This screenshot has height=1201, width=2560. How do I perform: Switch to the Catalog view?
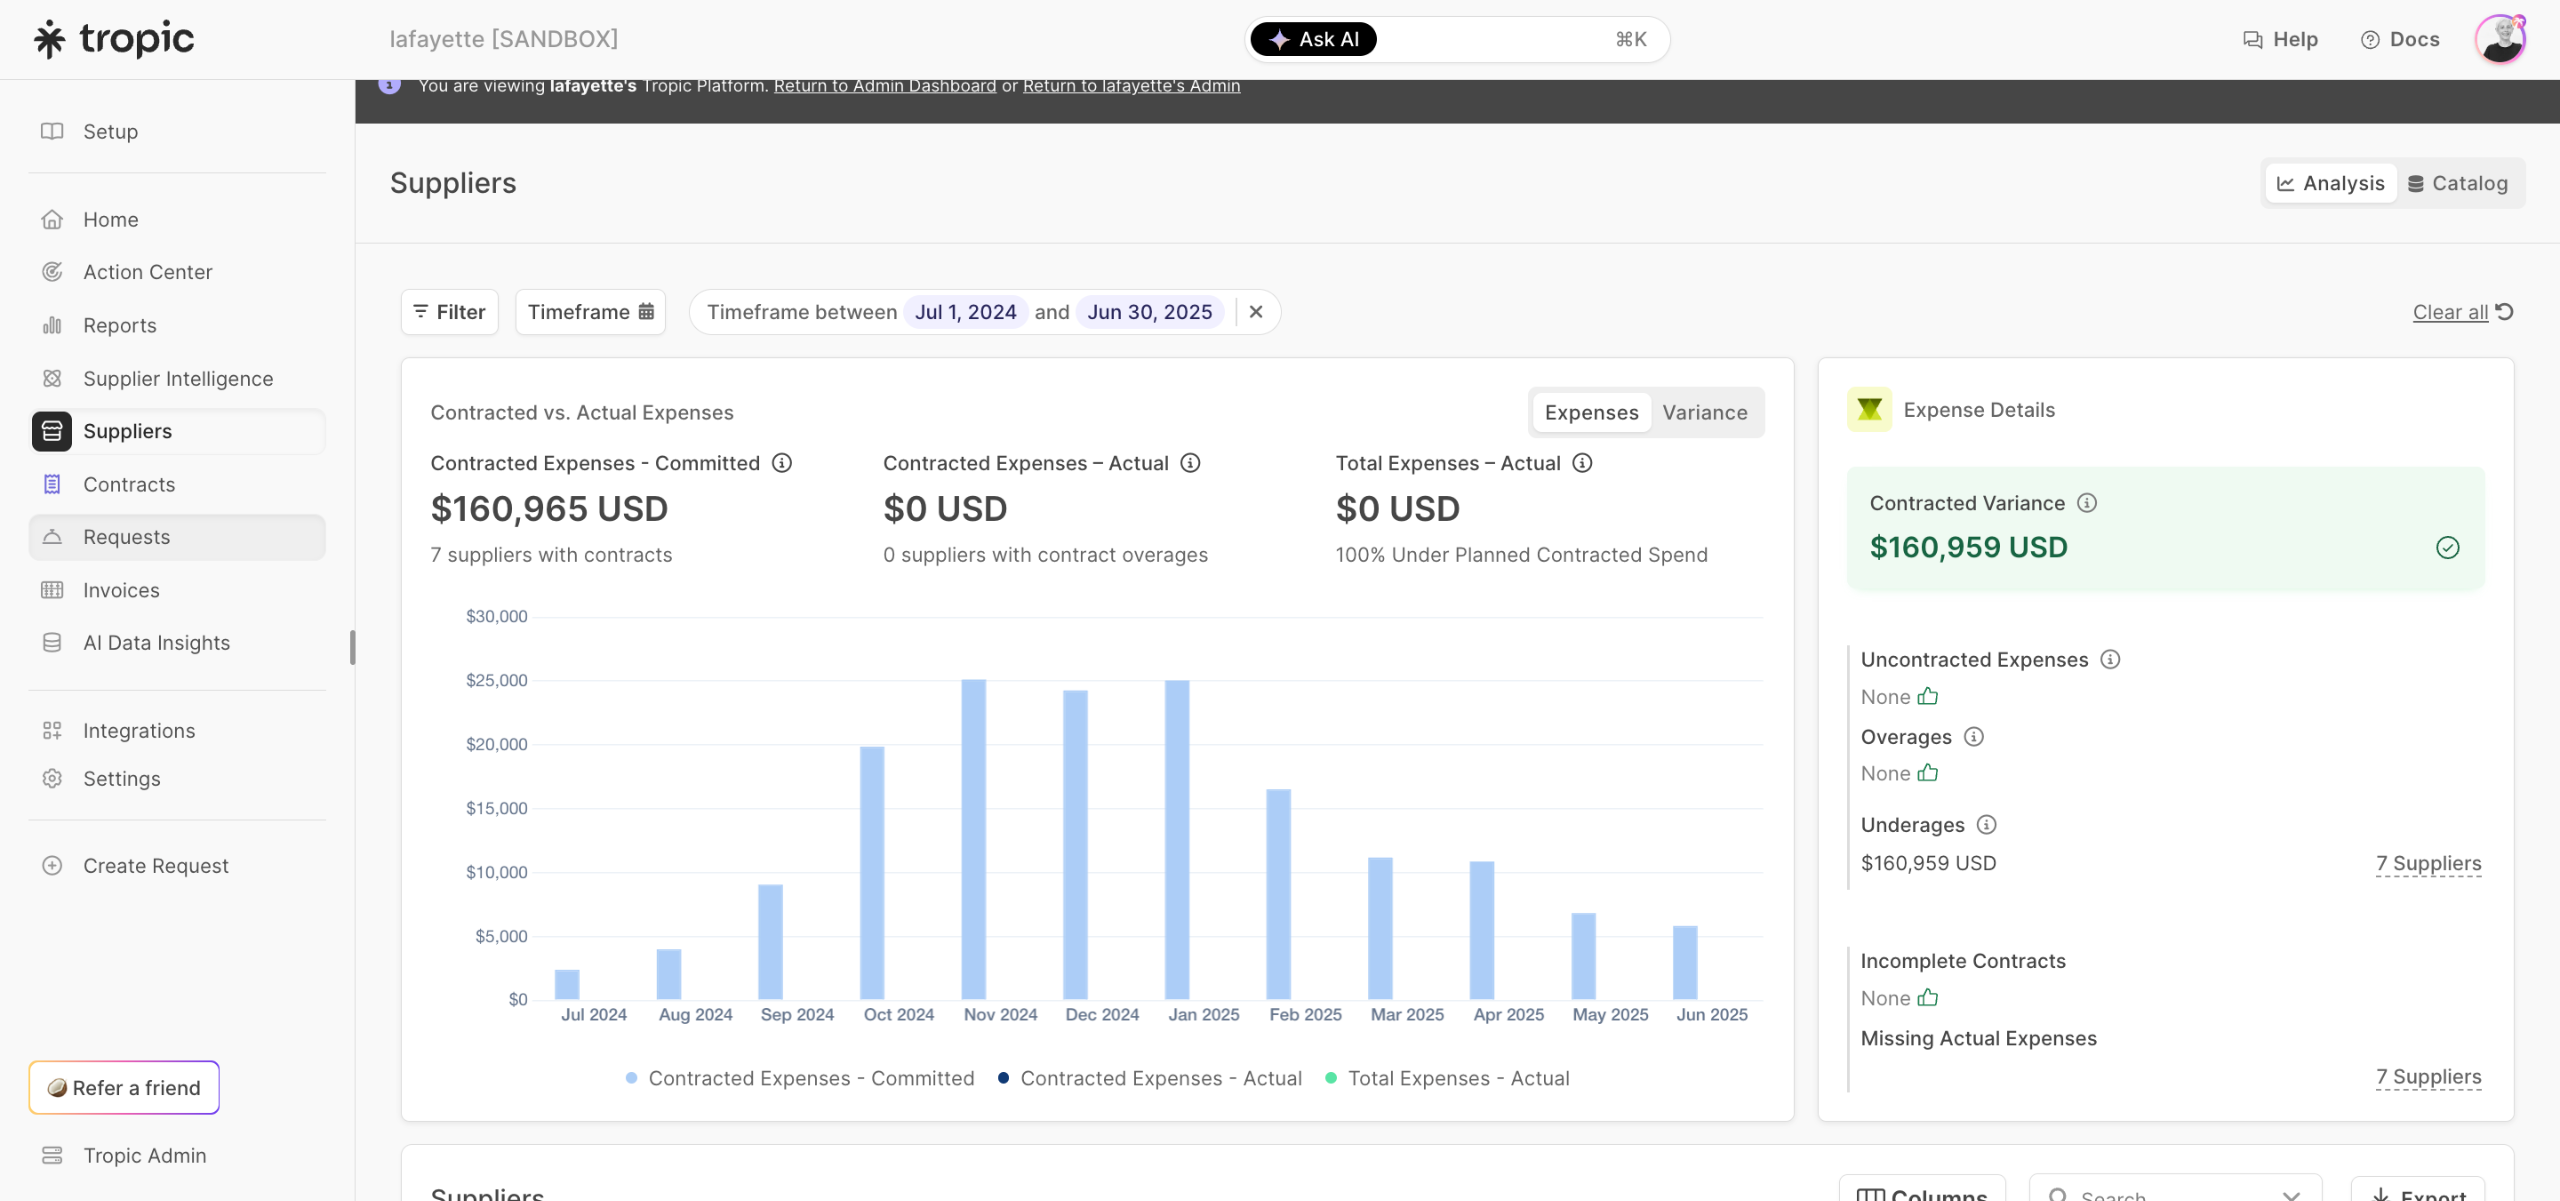coord(2458,183)
